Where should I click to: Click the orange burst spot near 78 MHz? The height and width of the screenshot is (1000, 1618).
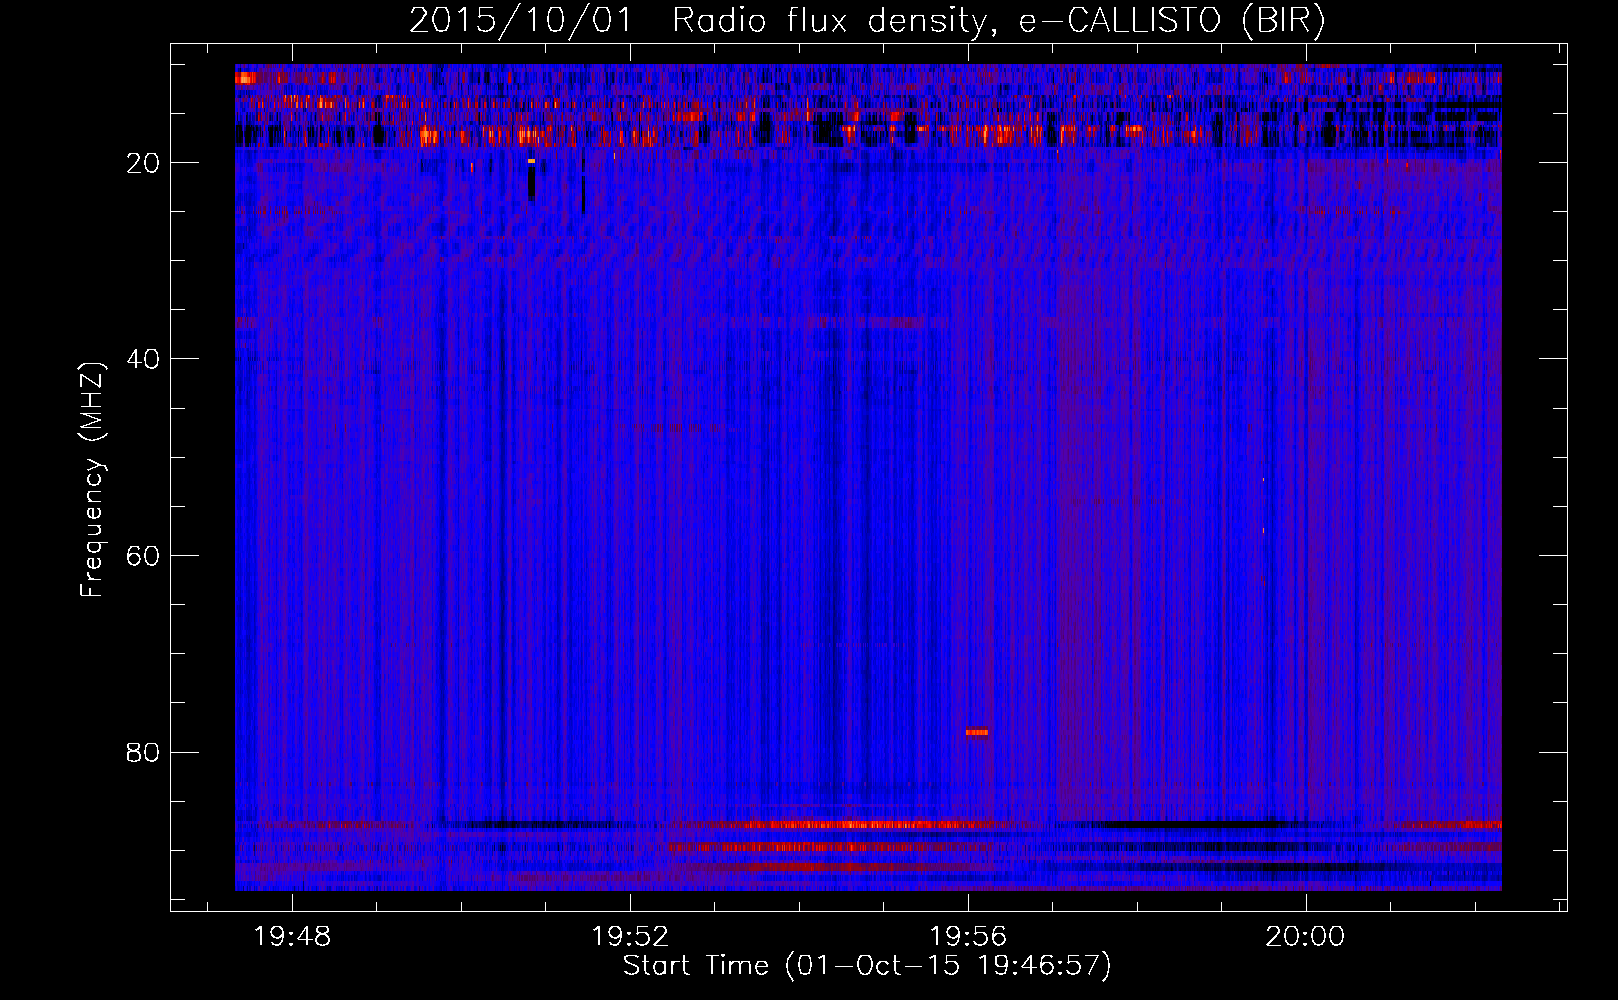coord(977,732)
